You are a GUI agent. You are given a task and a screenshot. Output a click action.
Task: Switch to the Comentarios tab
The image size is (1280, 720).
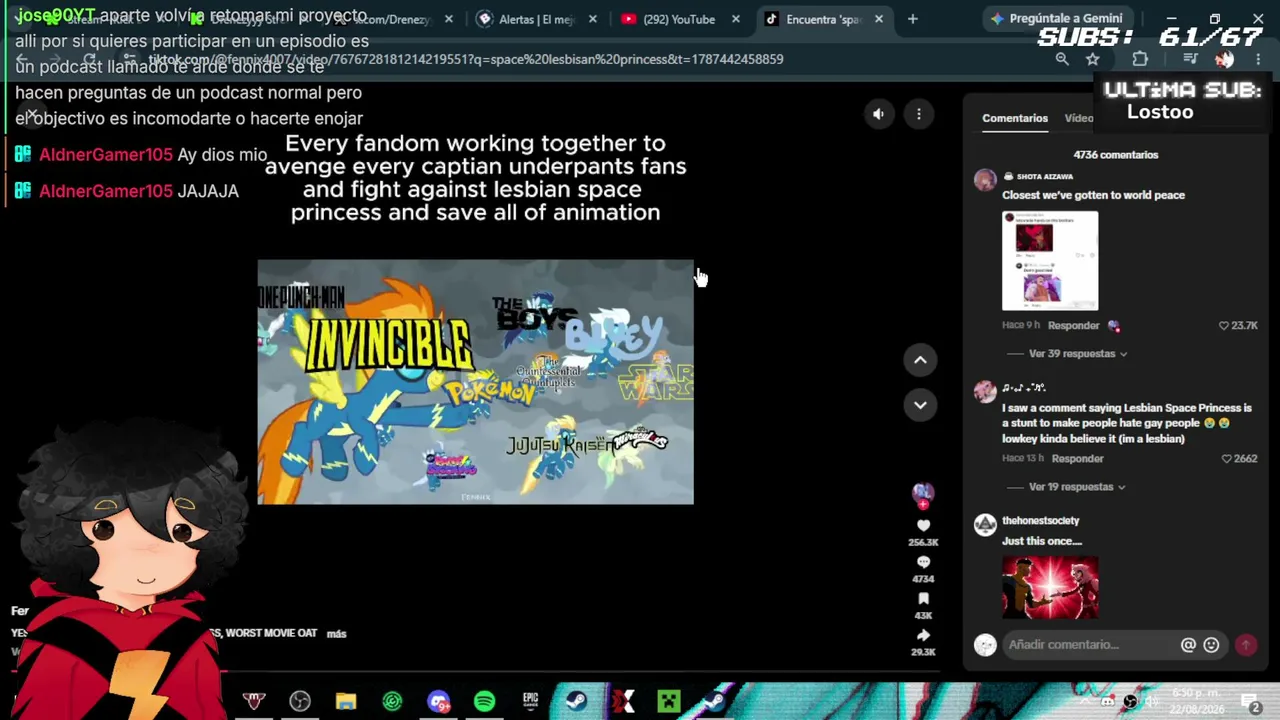tap(1015, 118)
